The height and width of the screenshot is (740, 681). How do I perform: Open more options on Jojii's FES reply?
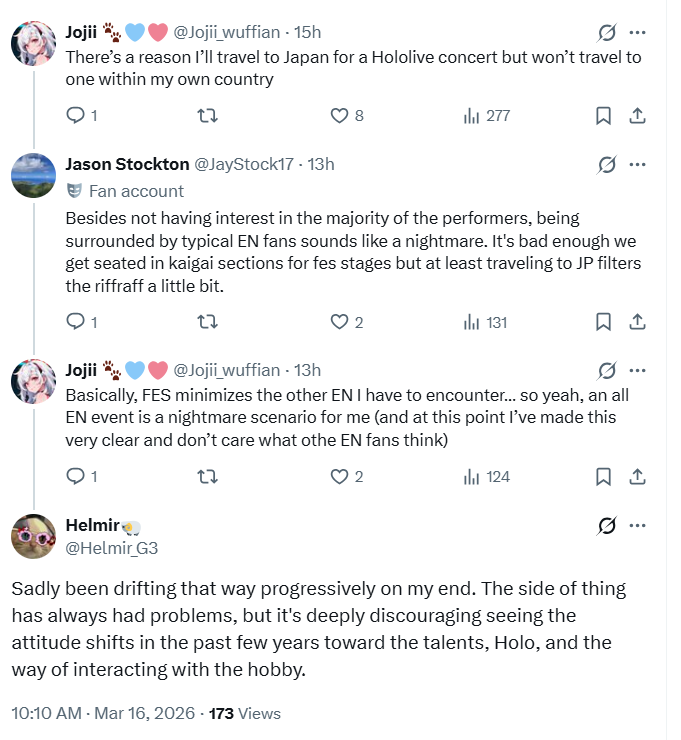point(637,370)
